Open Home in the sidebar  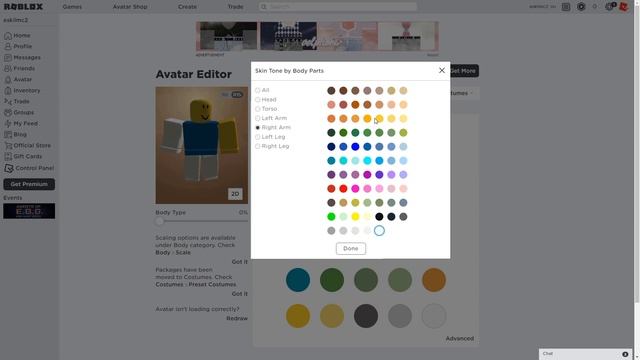click(x=17, y=36)
